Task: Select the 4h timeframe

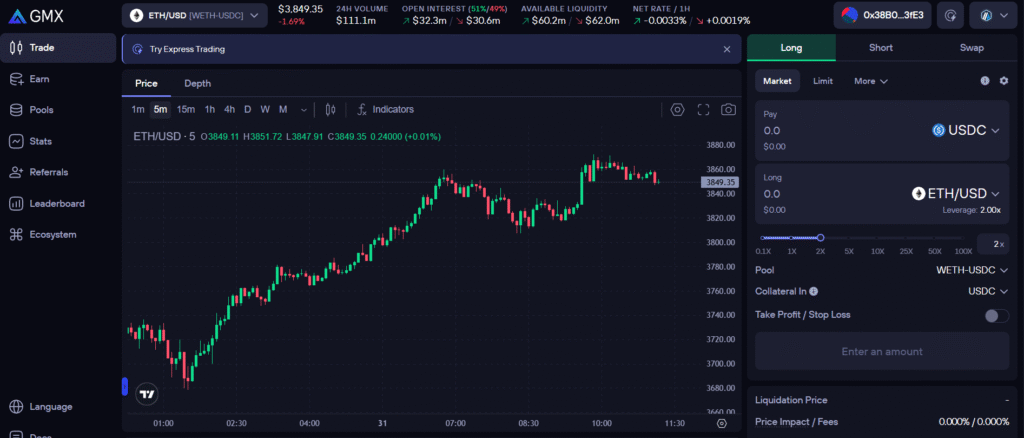Action: 229,110
